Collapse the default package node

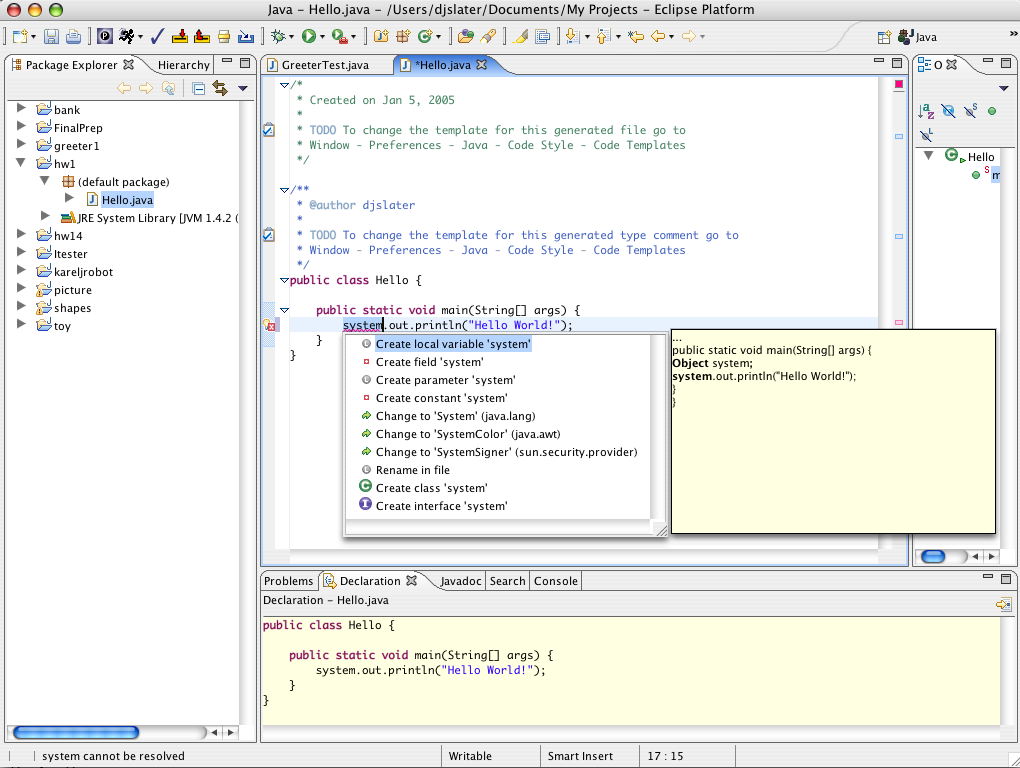coord(44,181)
